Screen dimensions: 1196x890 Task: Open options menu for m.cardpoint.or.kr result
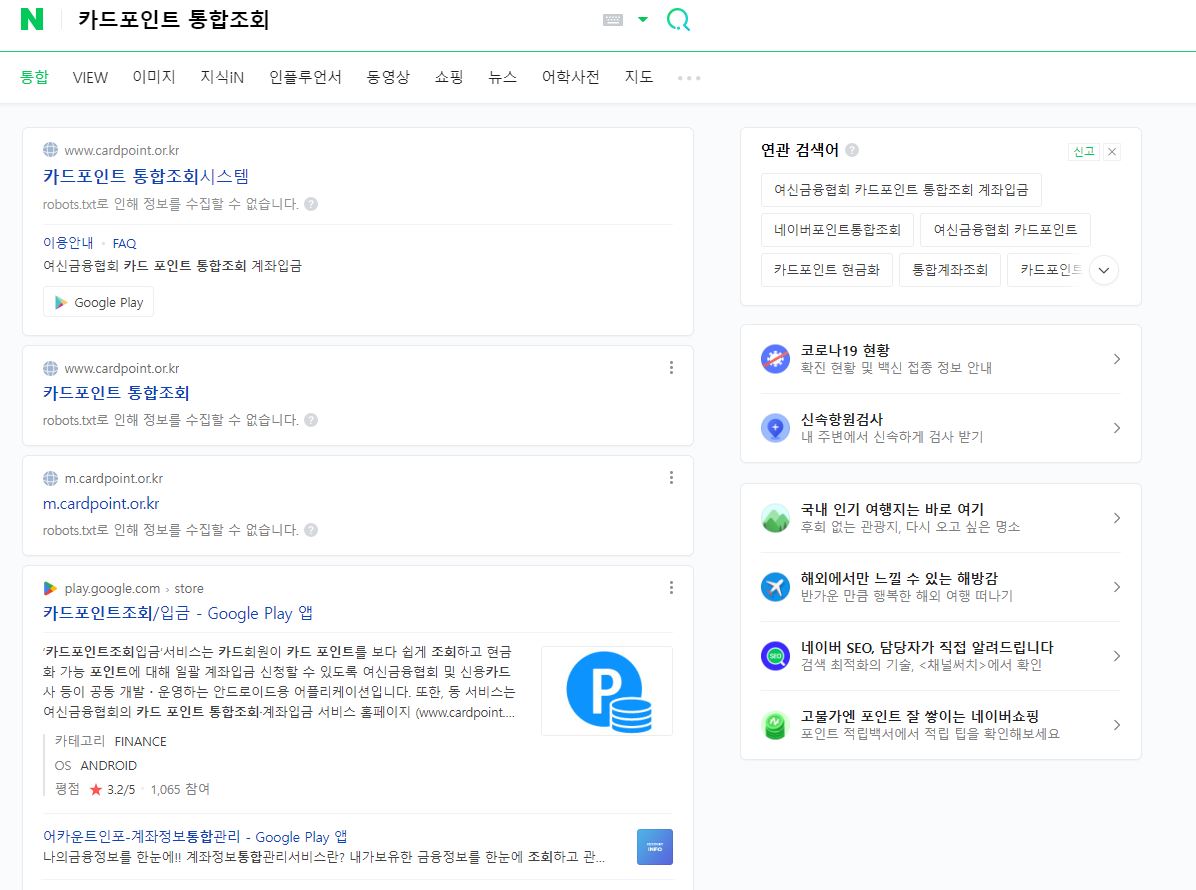point(671,477)
